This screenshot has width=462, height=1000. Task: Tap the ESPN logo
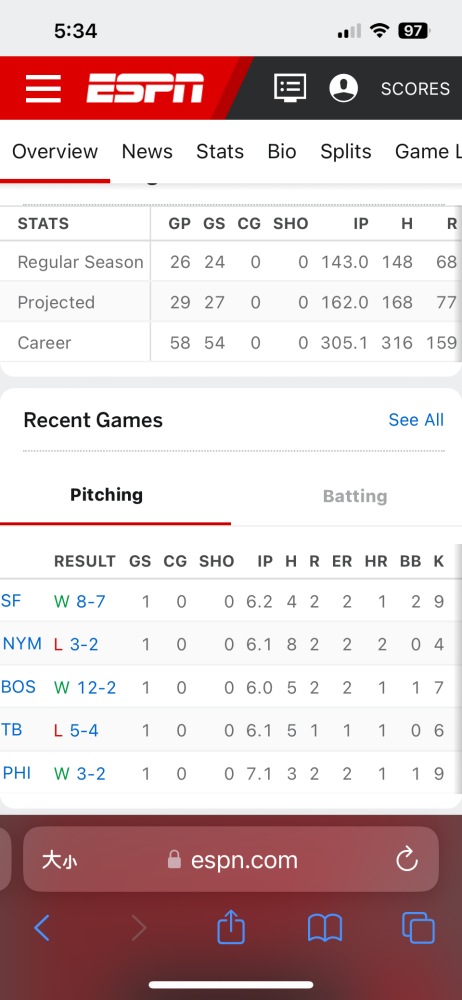point(145,88)
